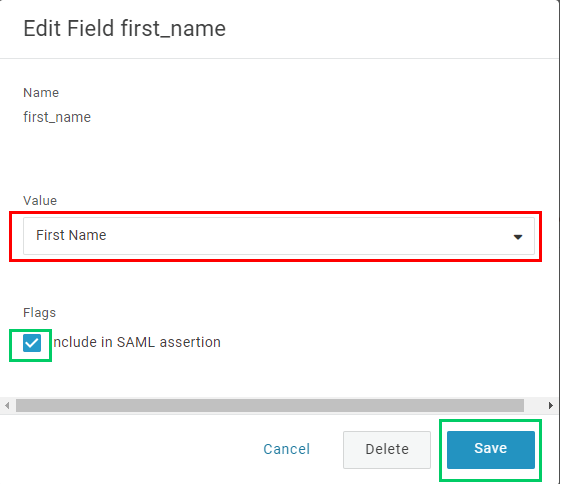Click the gray horizontal scrollbar thumb
This screenshot has width=561, height=485.
(x=270, y=406)
